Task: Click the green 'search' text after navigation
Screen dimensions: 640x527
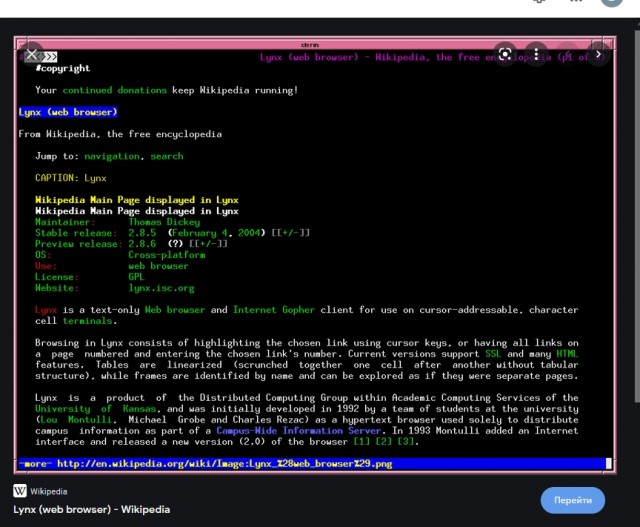Action: point(167,156)
